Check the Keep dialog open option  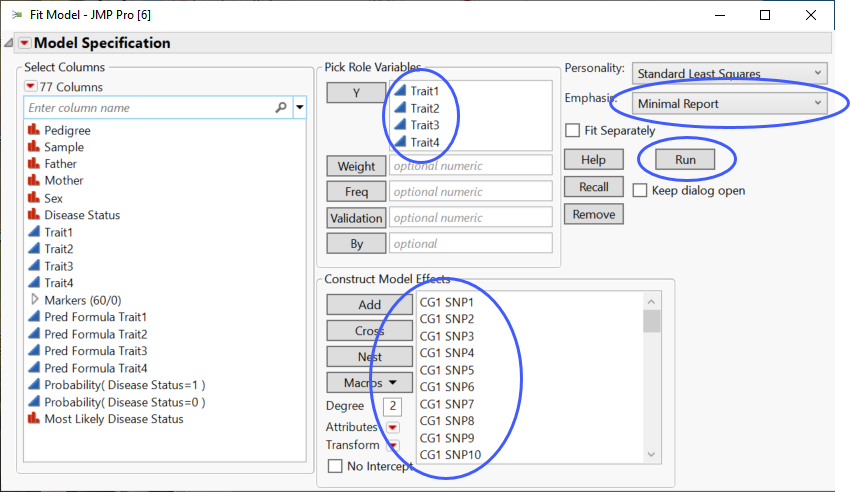pyautogui.click(x=640, y=190)
